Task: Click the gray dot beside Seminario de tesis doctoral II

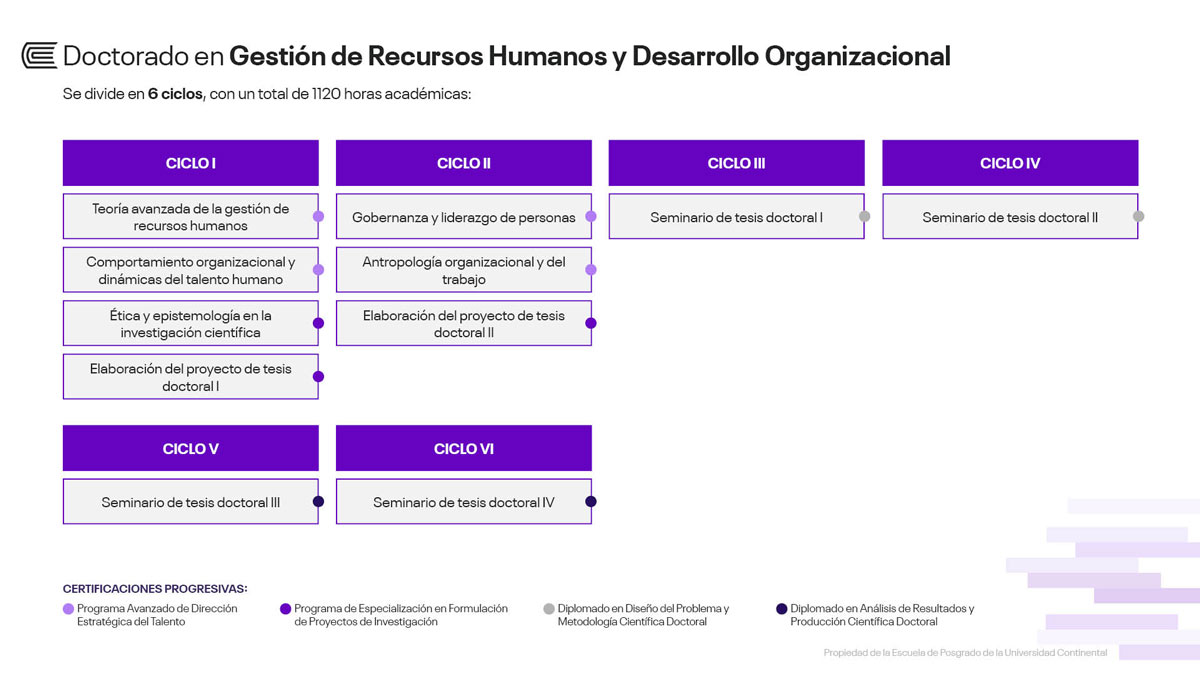Action: [1138, 216]
